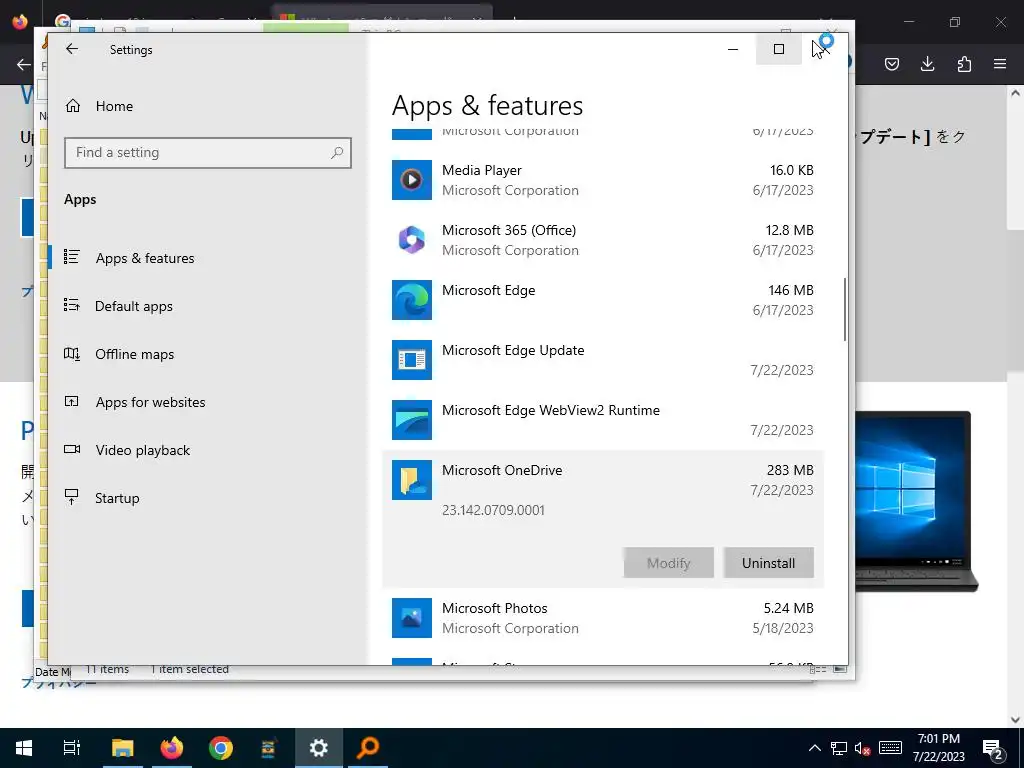Select Microsoft Edge WebView2 Runtime entry
Image resolution: width=1024 pixels, height=768 pixels.
pos(603,421)
